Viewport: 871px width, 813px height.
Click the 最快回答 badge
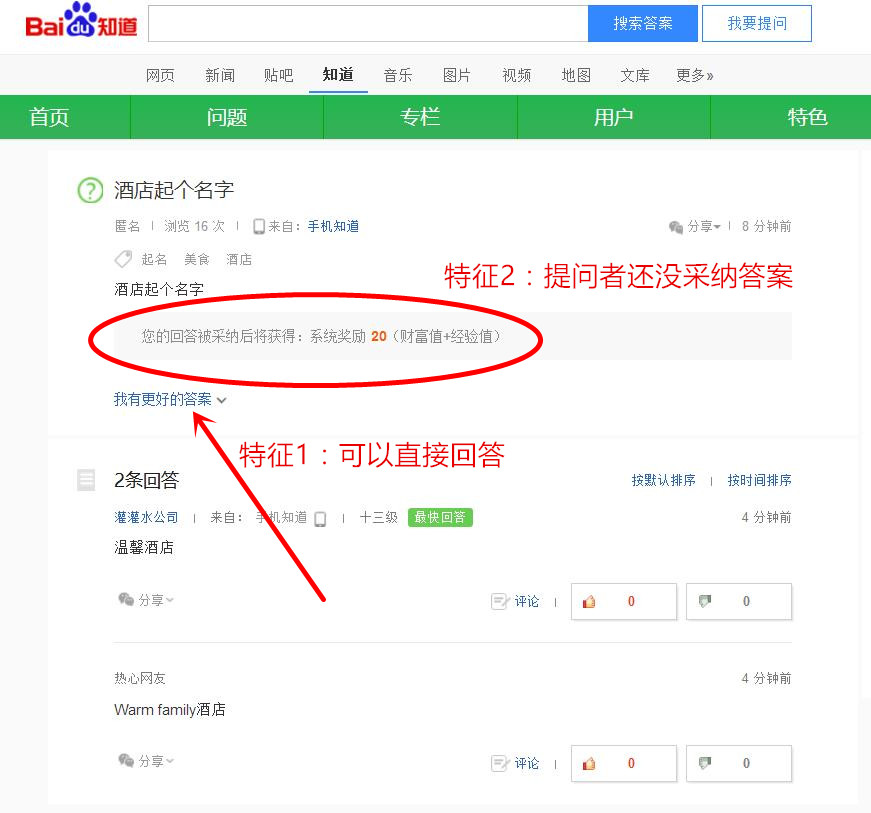click(x=439, y=518)
